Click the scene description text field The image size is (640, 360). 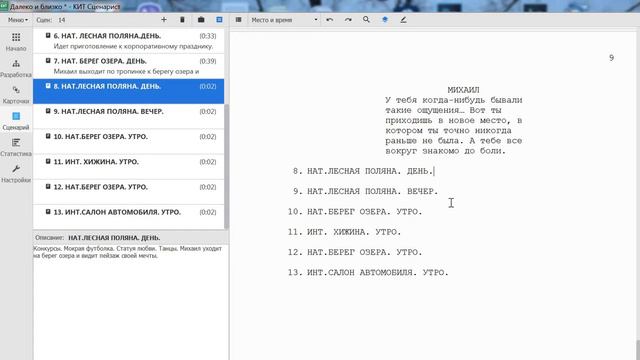[131, 302]
